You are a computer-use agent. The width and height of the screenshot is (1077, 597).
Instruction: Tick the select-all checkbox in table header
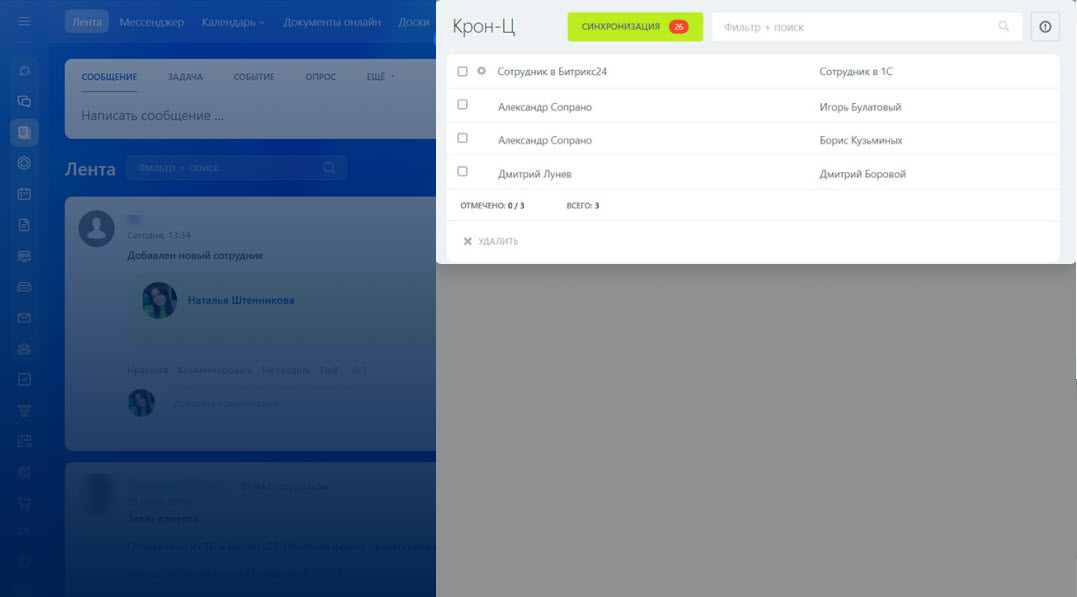462,71
